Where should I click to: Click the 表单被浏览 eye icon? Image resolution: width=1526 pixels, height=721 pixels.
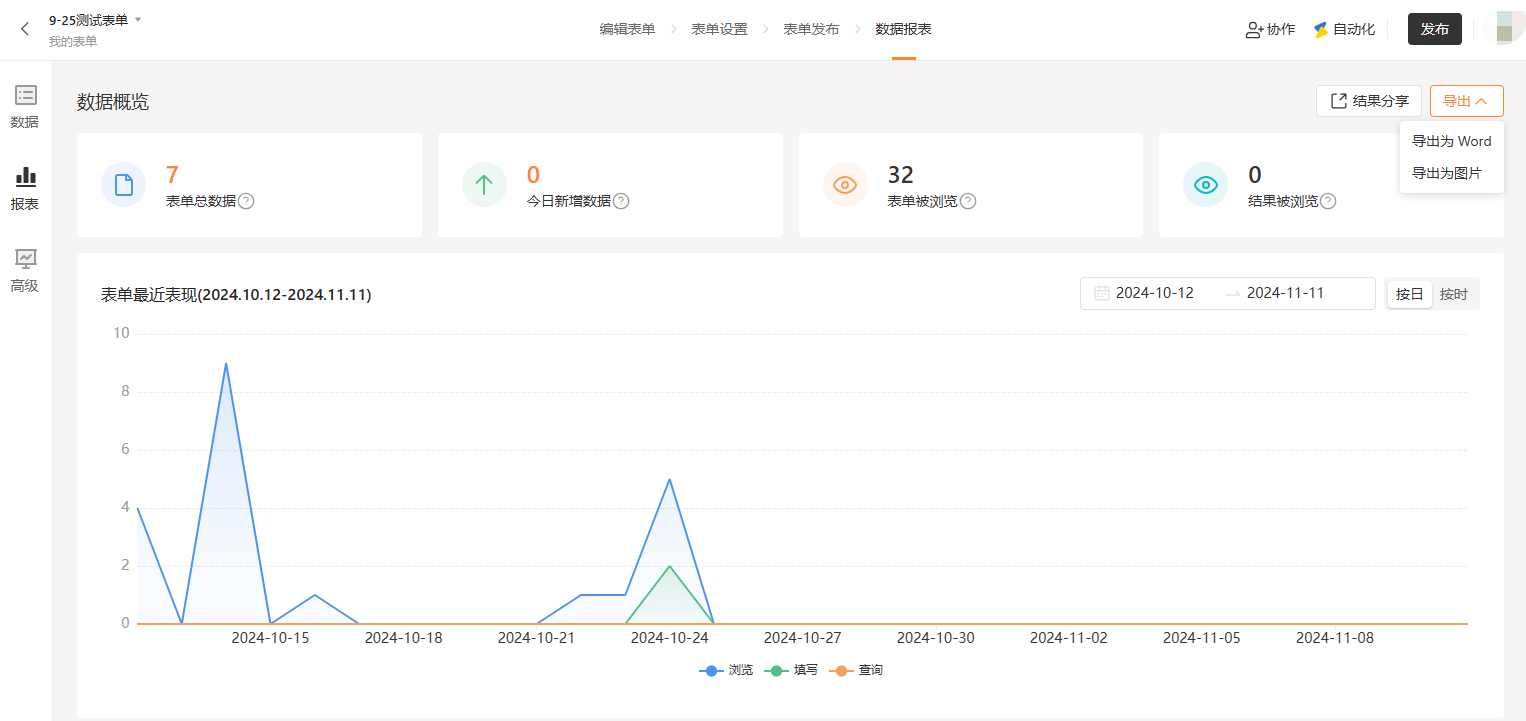845,185
